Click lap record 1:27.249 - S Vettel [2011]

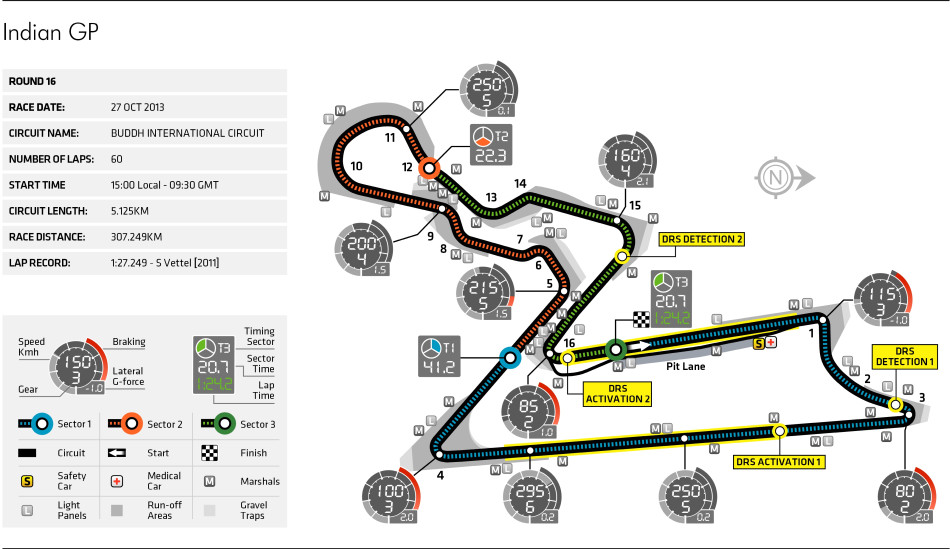click(165, 263)
